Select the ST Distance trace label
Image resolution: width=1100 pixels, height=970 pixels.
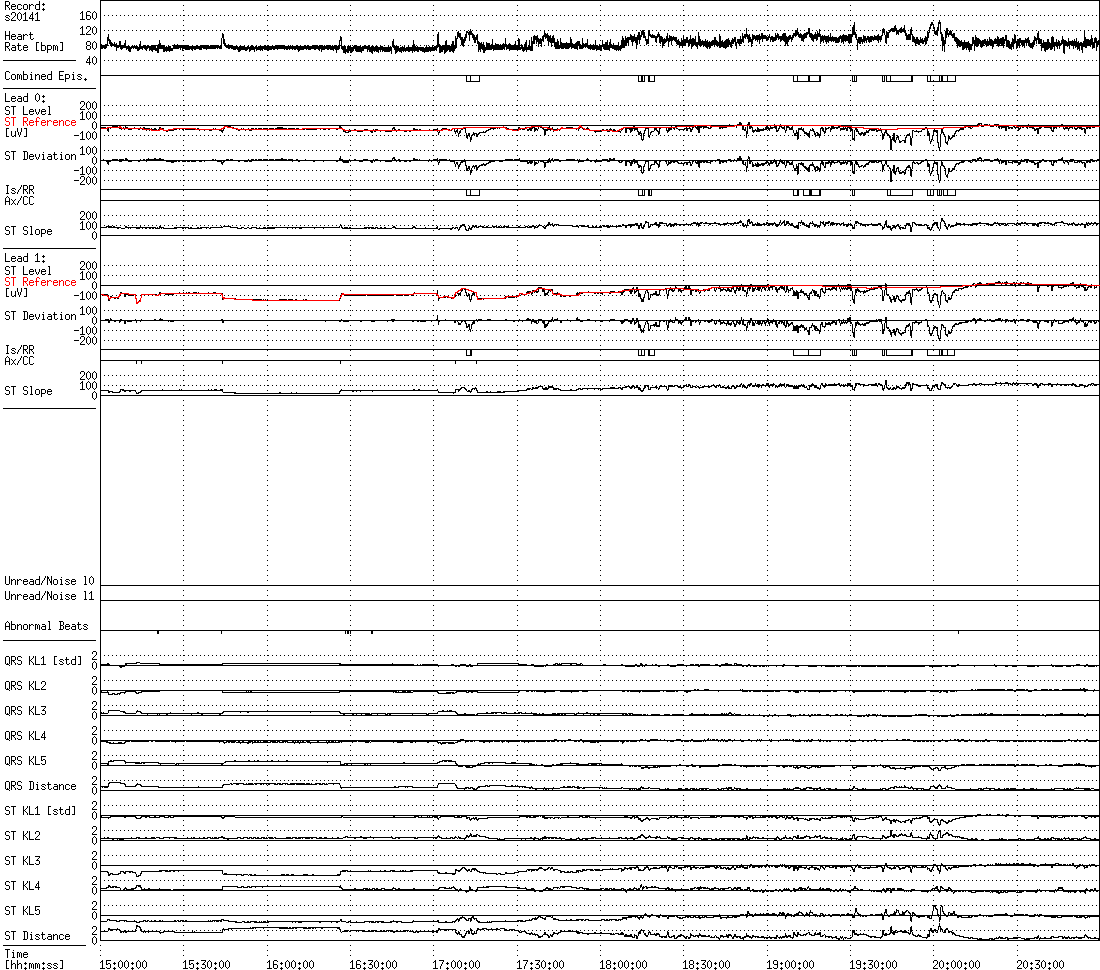point(37,936)
